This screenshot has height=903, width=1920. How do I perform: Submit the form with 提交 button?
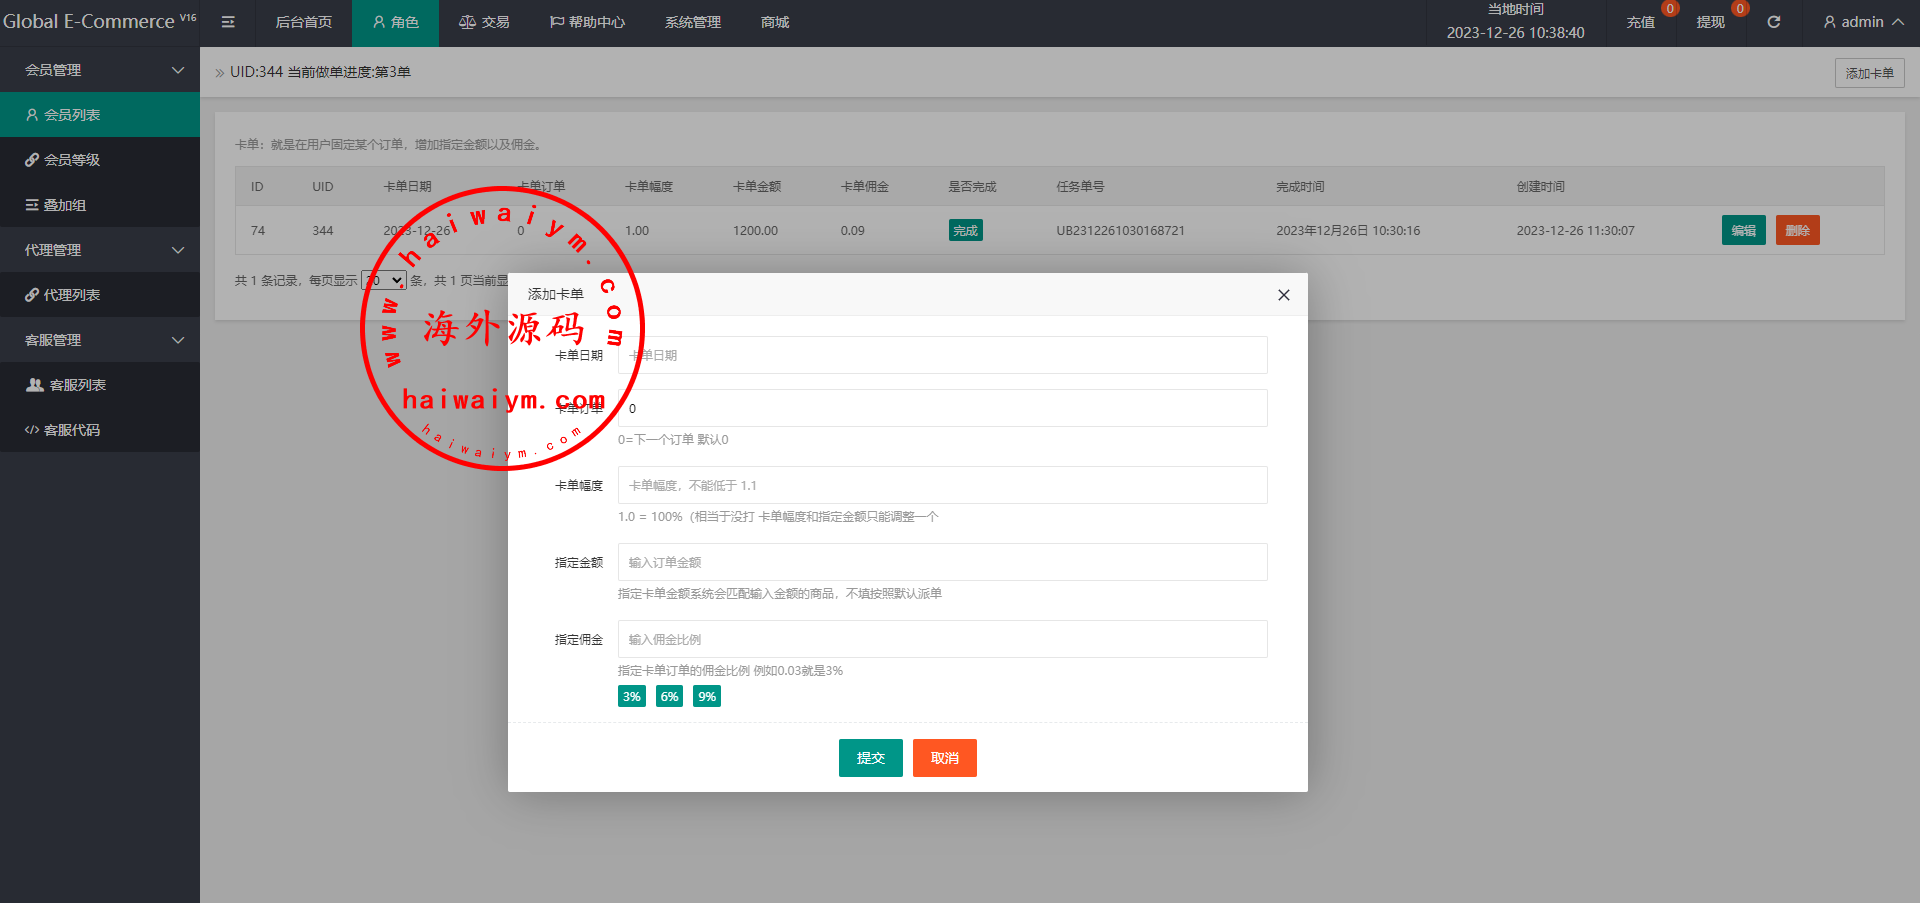(x=870, y=758)
